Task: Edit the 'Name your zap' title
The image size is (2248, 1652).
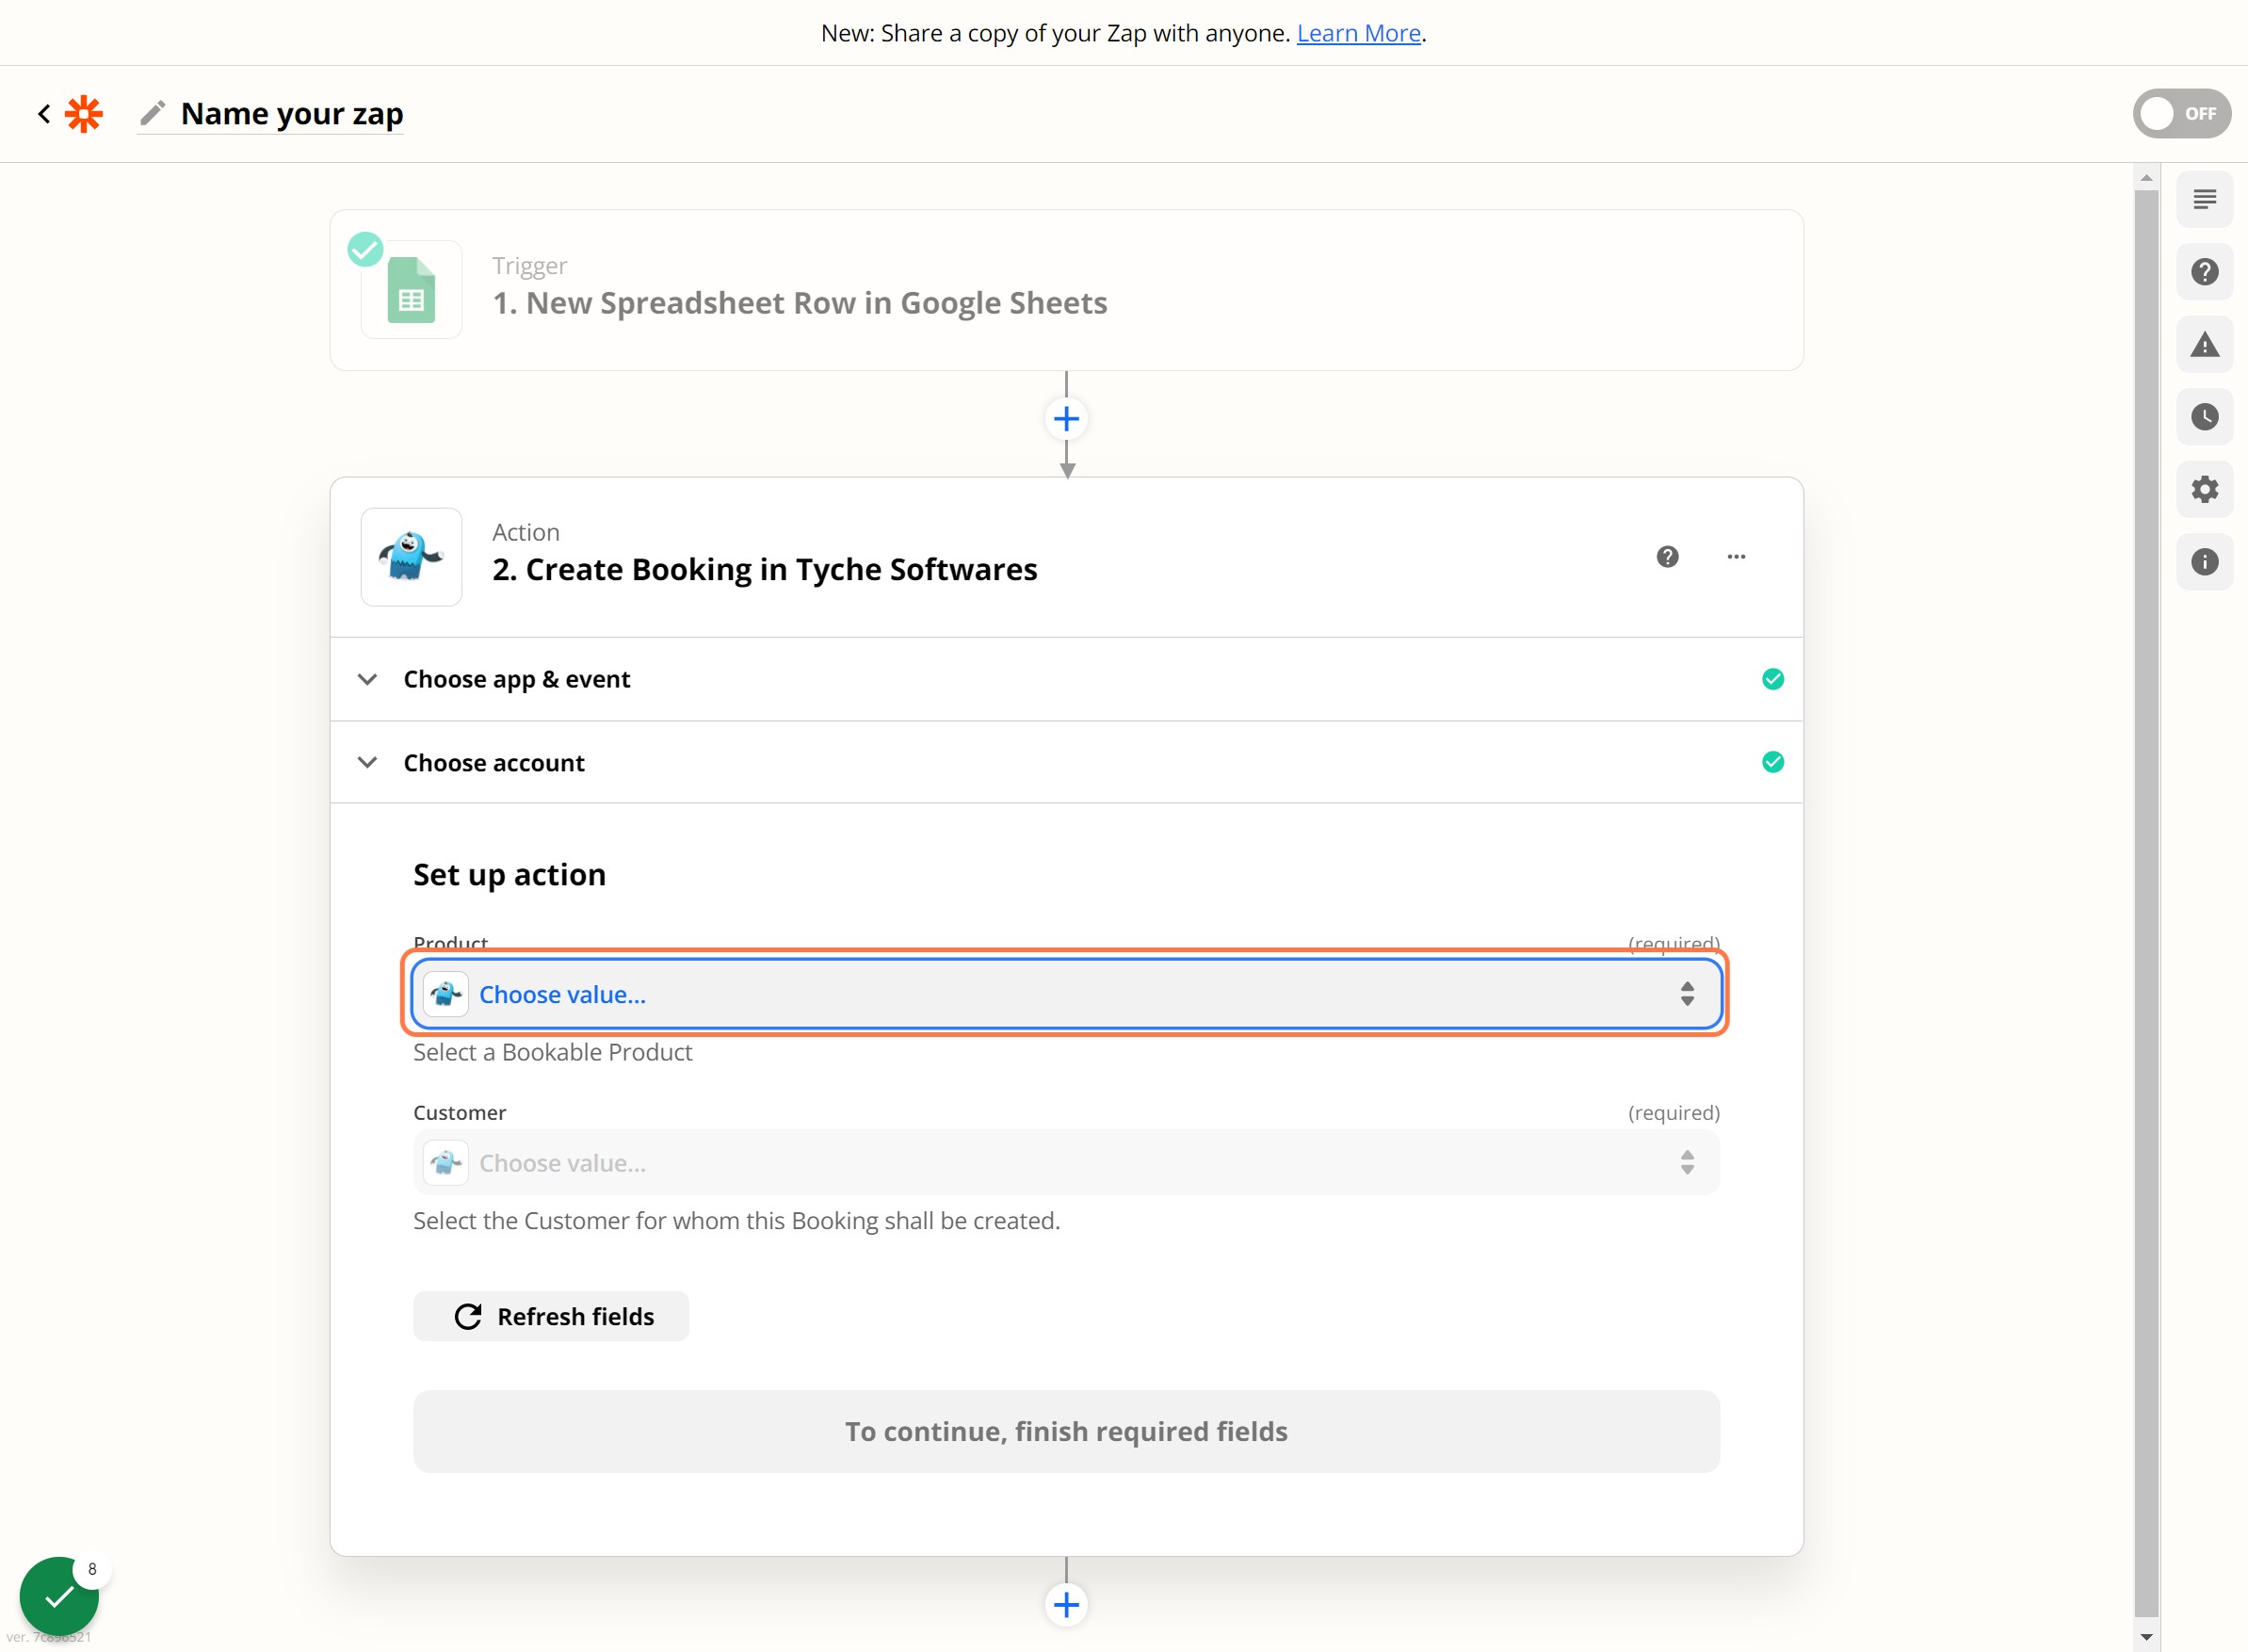Action: (x=292, y=114)
